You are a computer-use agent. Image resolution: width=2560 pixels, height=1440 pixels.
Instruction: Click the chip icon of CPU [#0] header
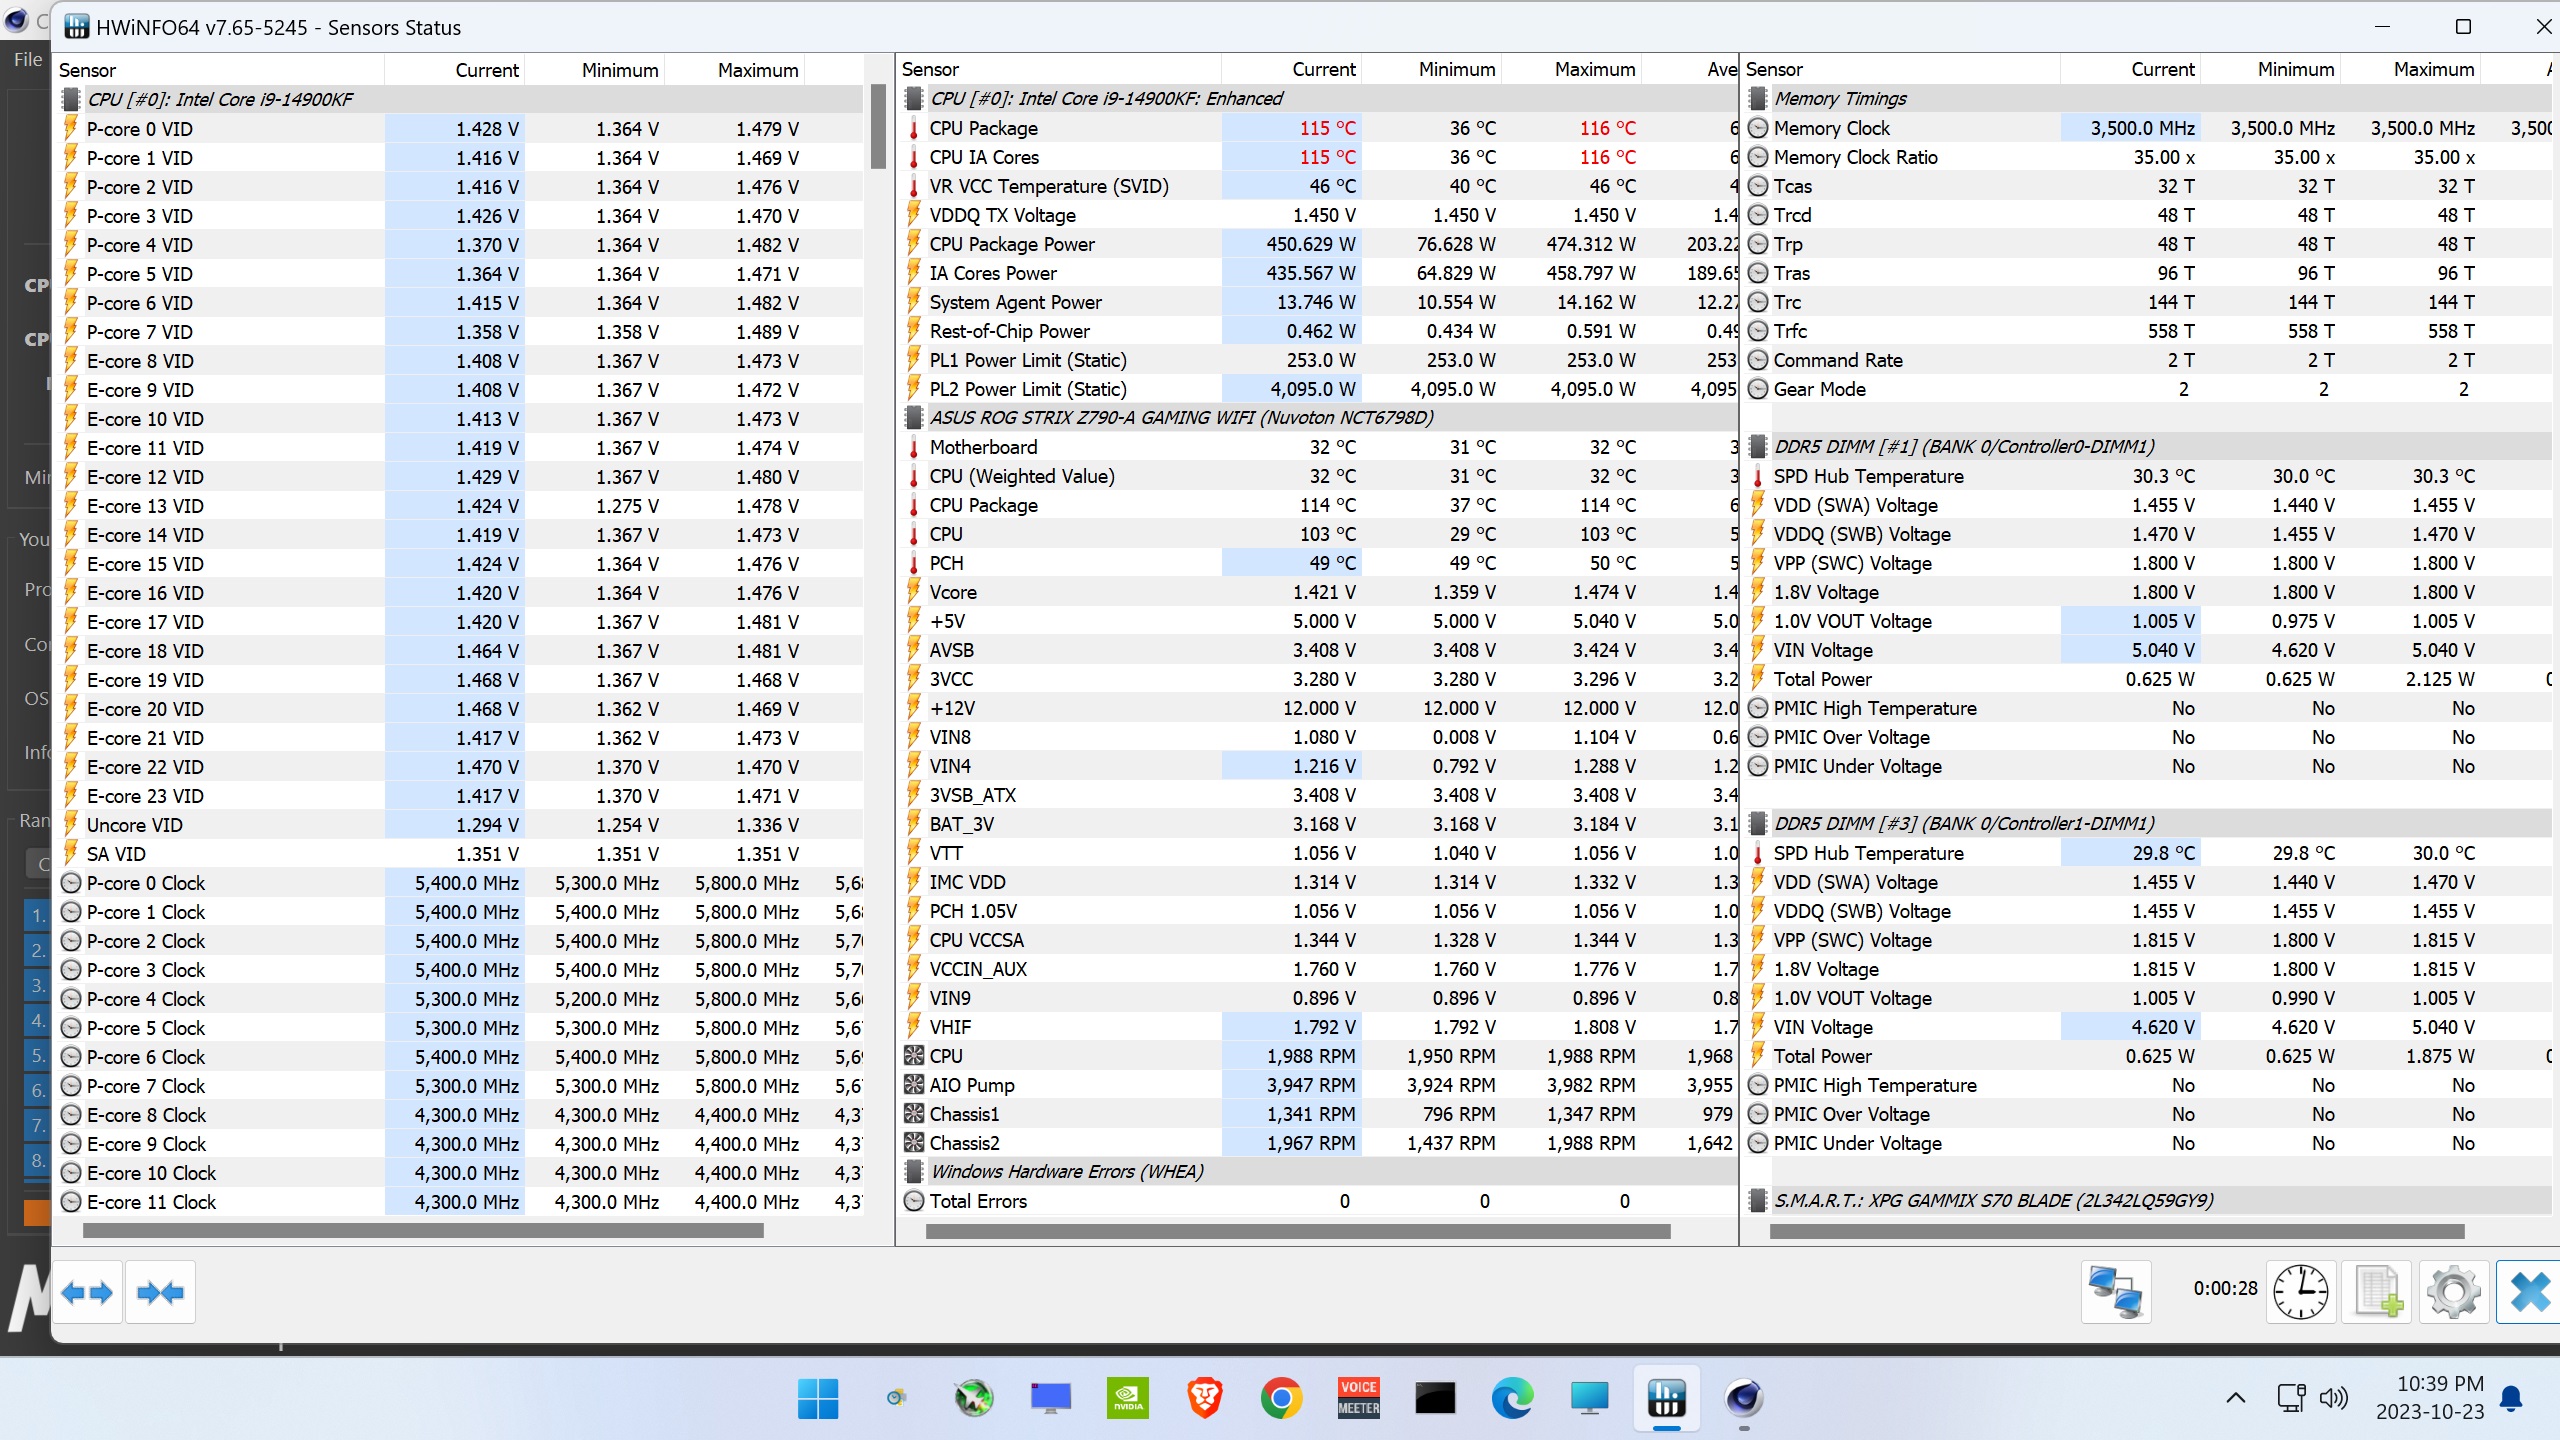pos(71,99)
